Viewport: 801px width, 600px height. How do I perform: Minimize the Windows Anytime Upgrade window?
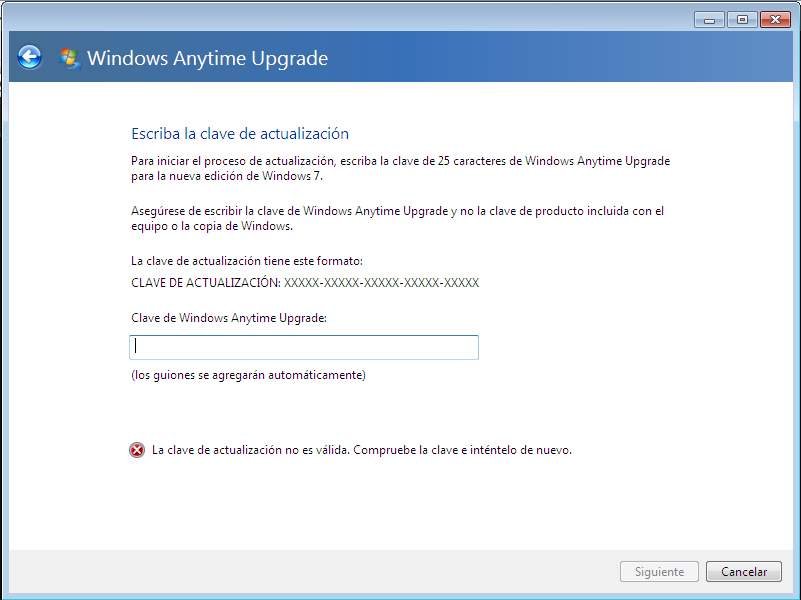click(709, 19)
